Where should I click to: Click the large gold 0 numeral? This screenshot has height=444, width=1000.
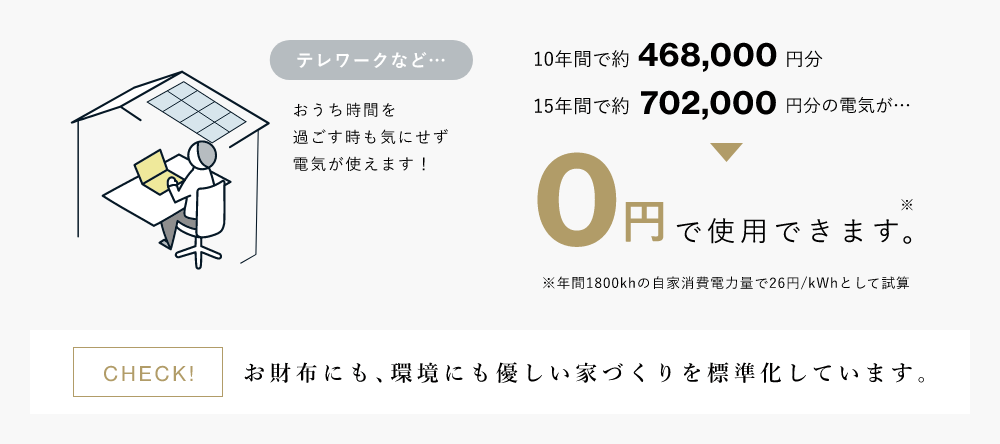click(x=577, y=200)
